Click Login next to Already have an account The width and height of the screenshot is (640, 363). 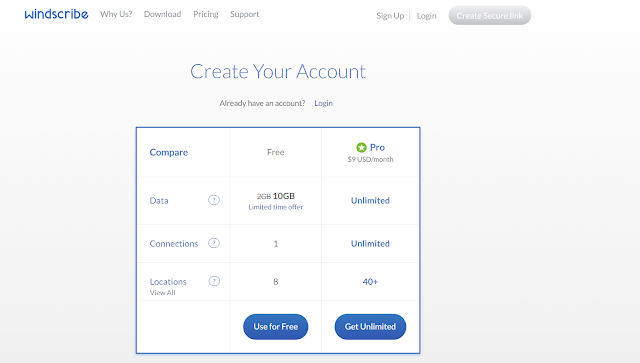pos(323,103)
